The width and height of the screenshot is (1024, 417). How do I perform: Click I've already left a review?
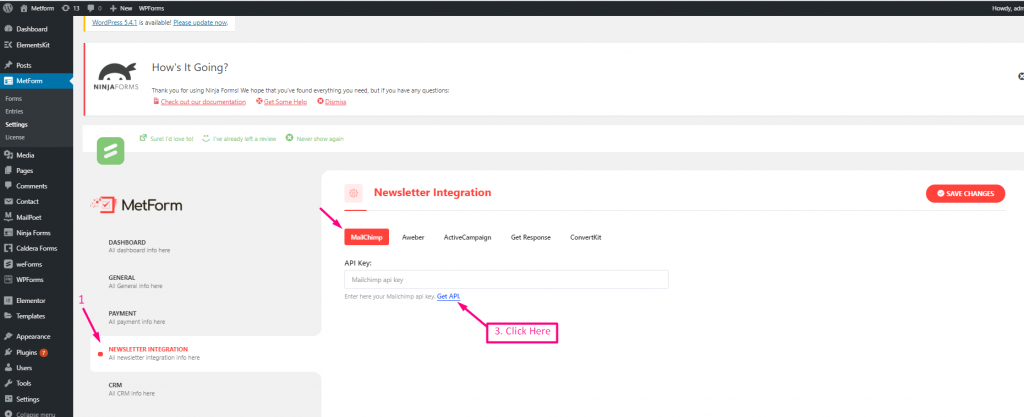(244, 138)
